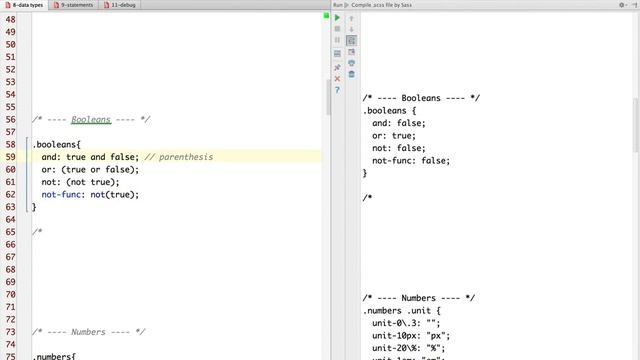This screenshot has height=360, width=640.
Task: Click line number 59 in the gutter
Action: (x=11, y=157)
